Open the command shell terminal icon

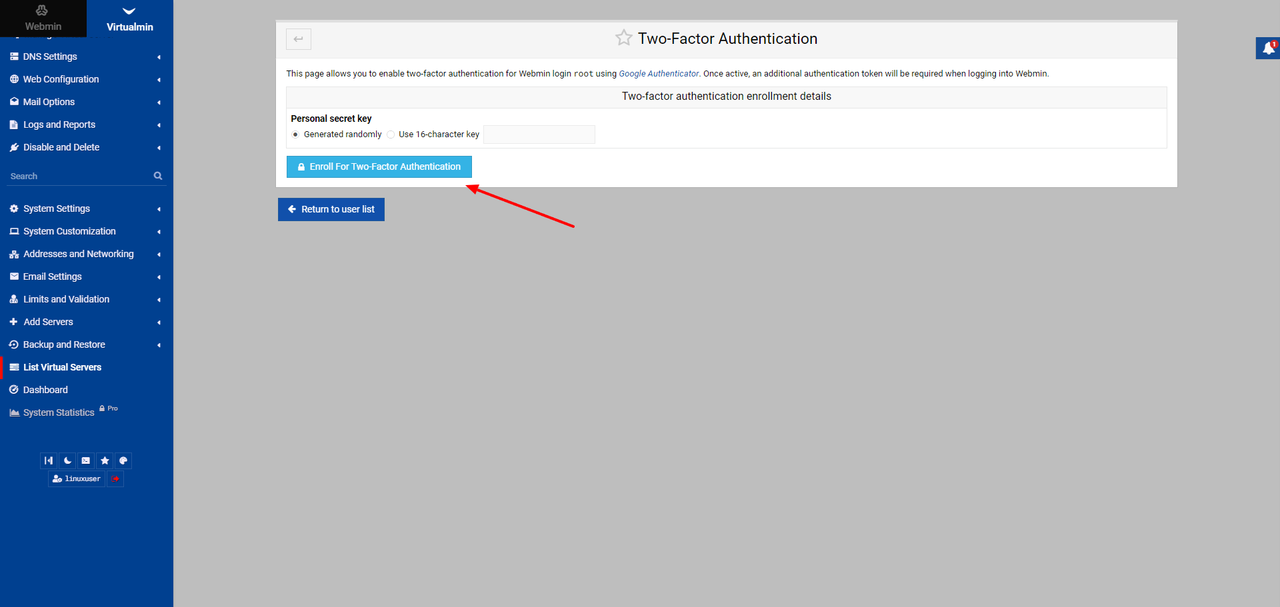(x=86, y=461)
